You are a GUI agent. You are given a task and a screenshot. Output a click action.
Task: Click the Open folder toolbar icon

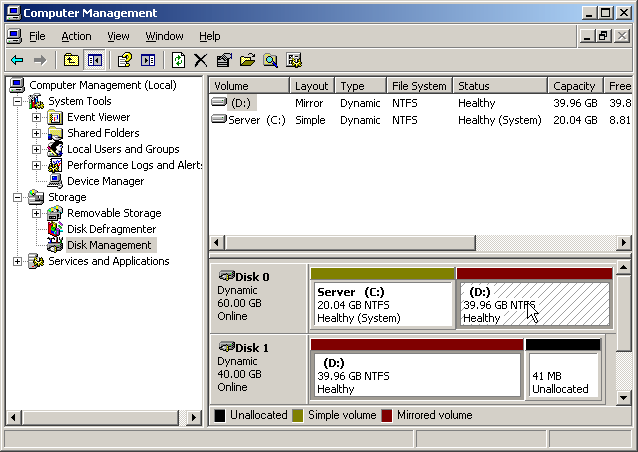(x=247, y=61)
